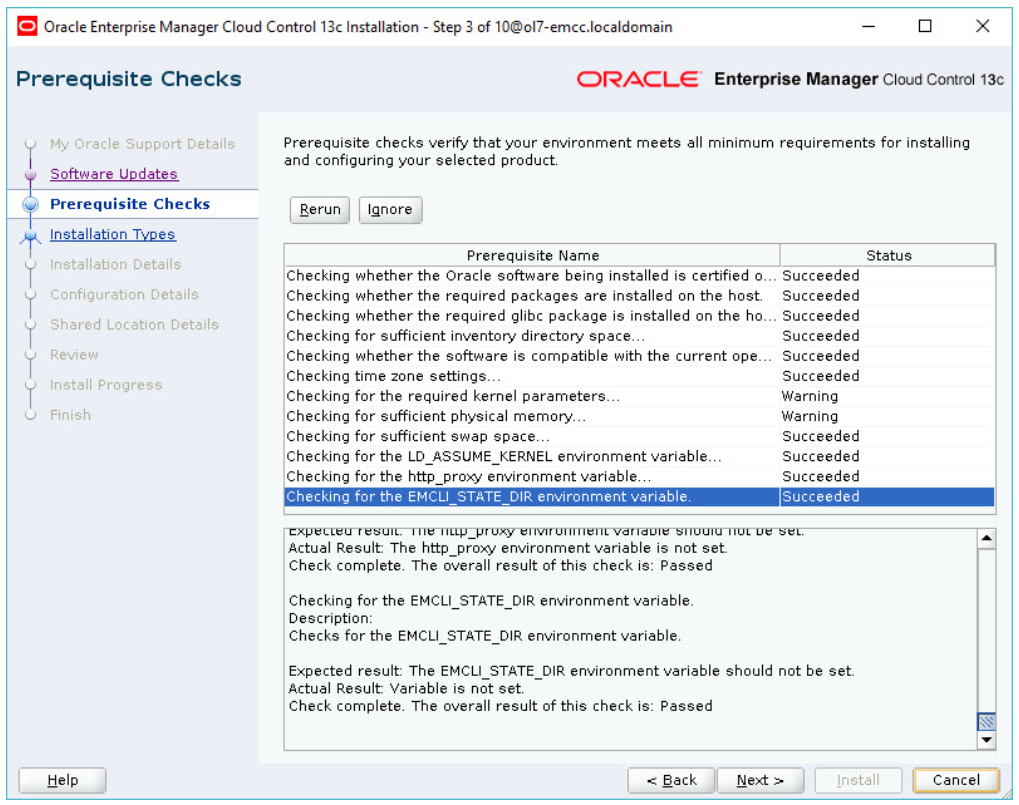
Task: Click the Rerun button
Action: point(320,210)
